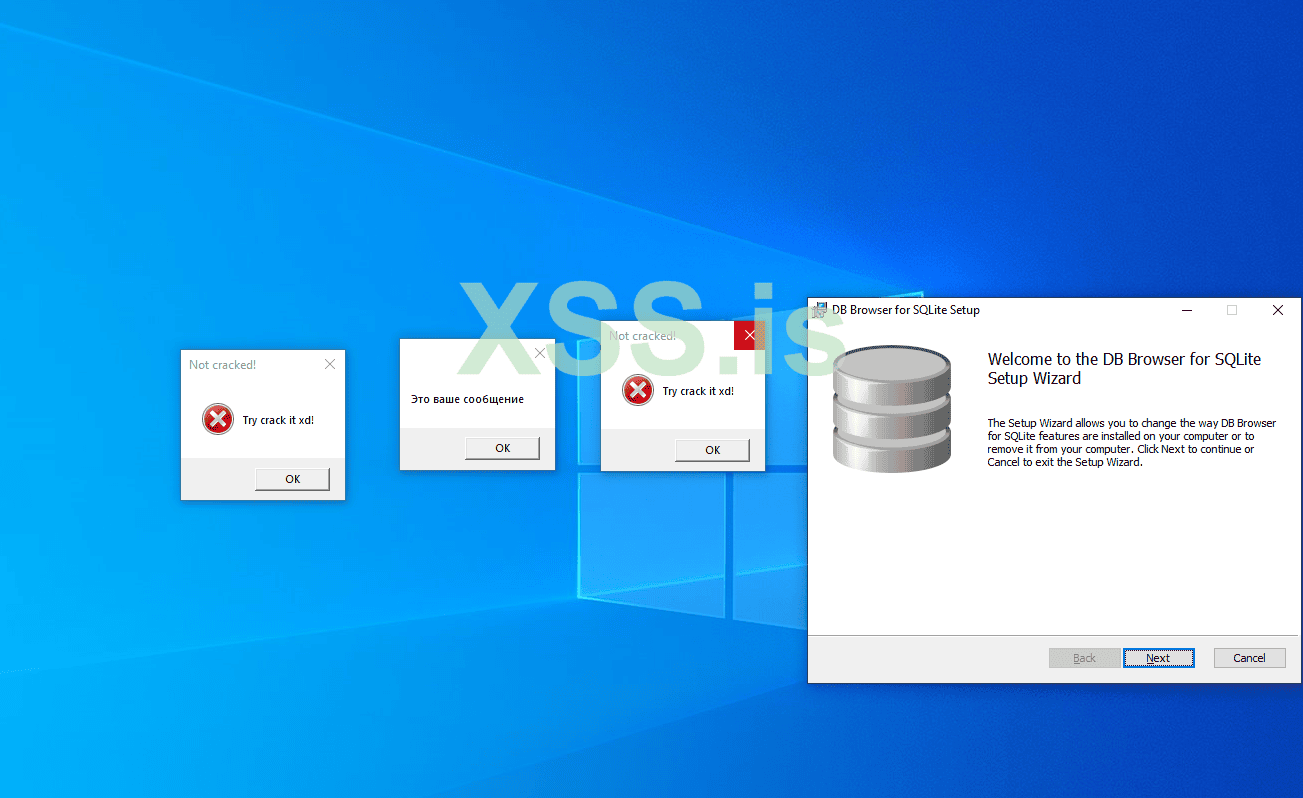Click the red error icon in the red-close-button dialog

point(637,390)
